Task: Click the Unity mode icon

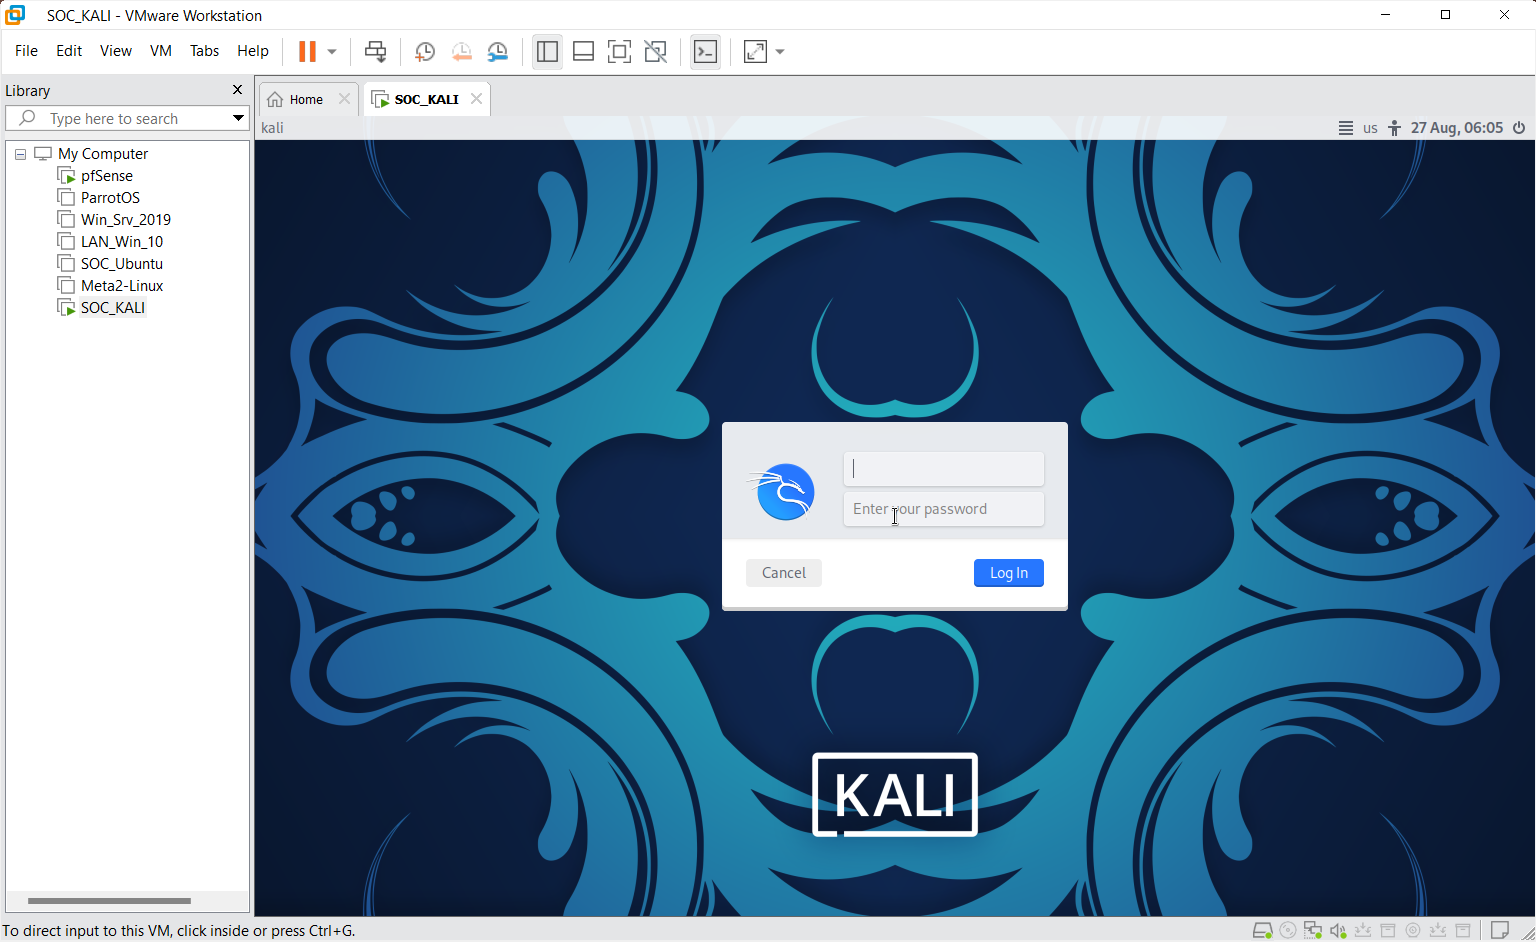Action: (655, 51)
